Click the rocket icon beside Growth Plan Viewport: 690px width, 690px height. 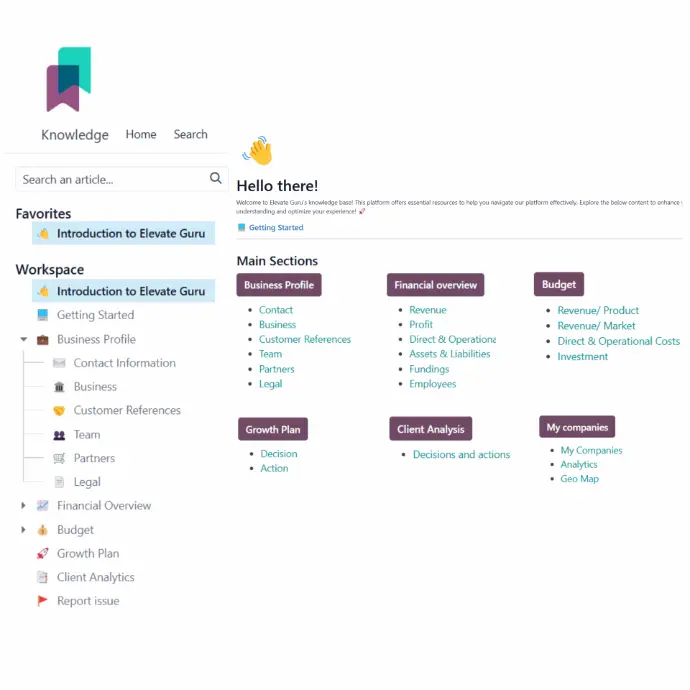click(x=43, y=553)
